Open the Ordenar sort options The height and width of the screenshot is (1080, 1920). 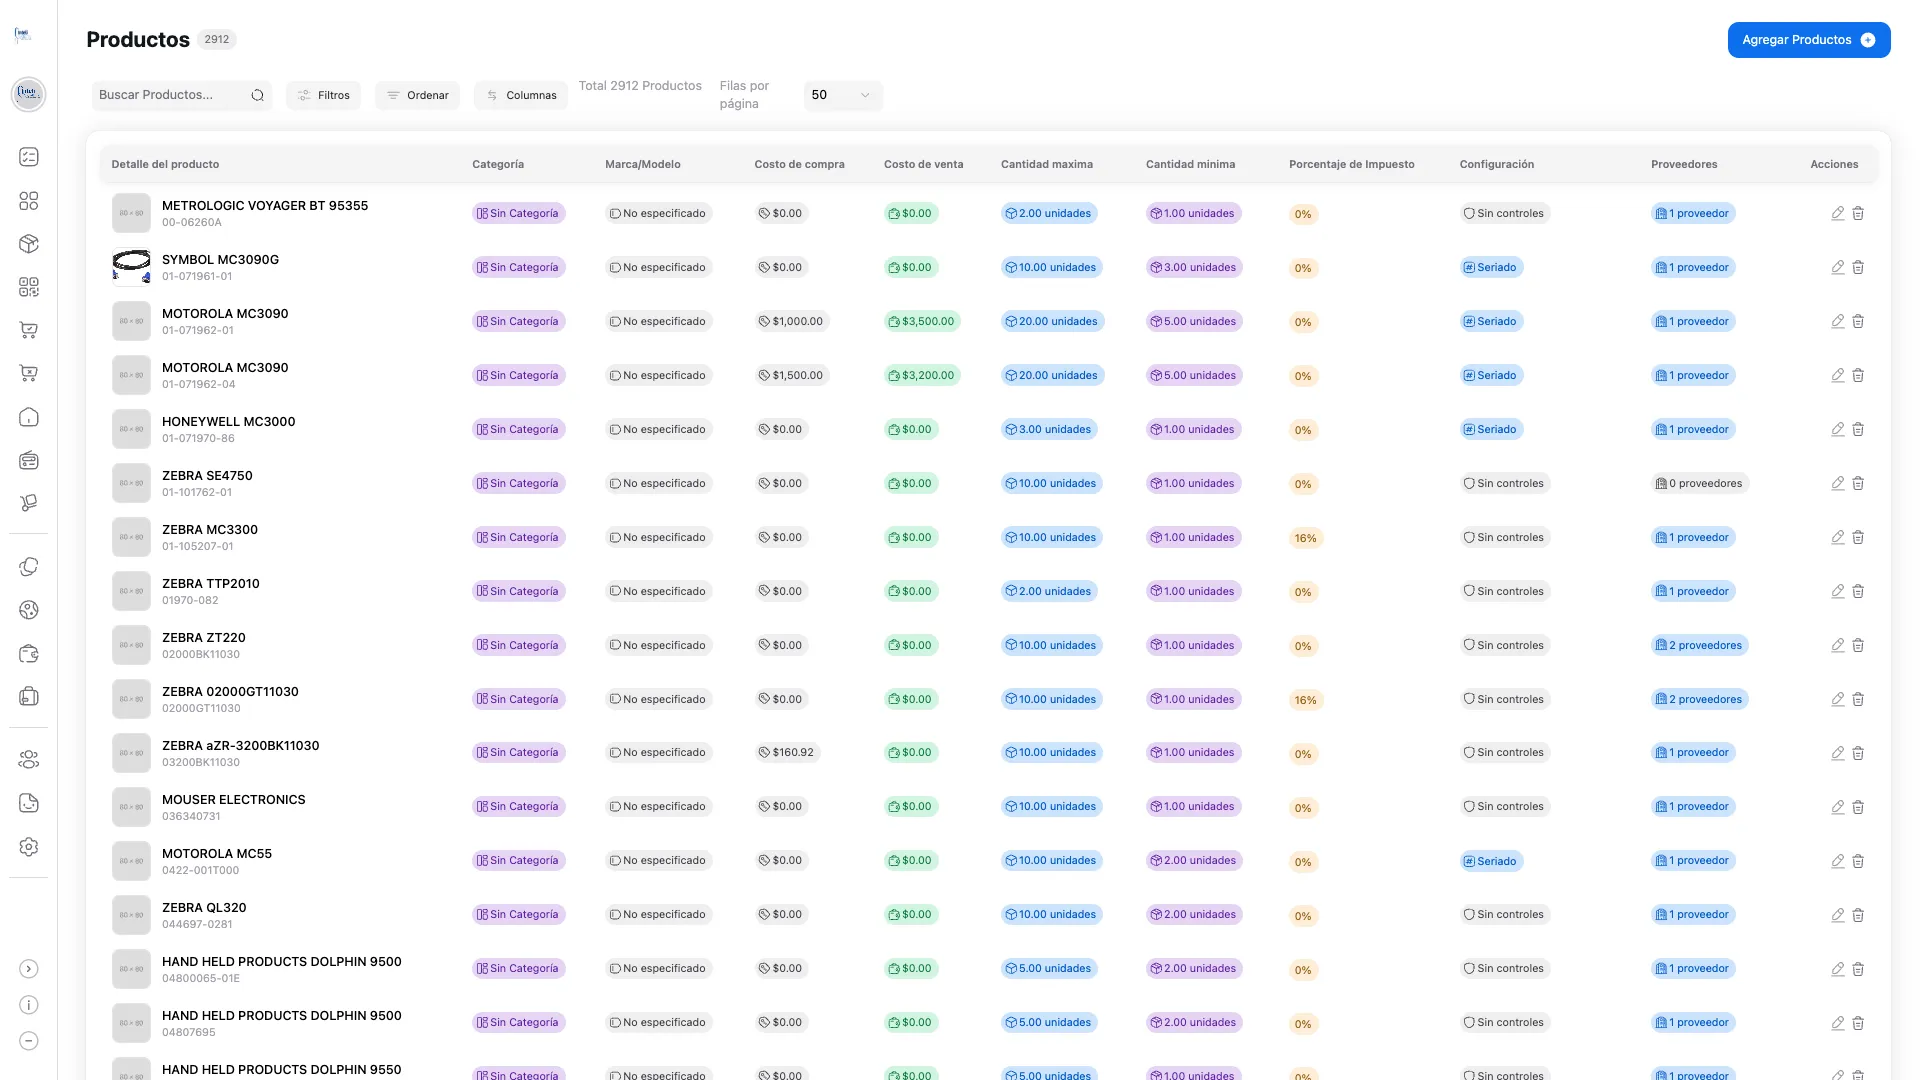pos(417,95)
